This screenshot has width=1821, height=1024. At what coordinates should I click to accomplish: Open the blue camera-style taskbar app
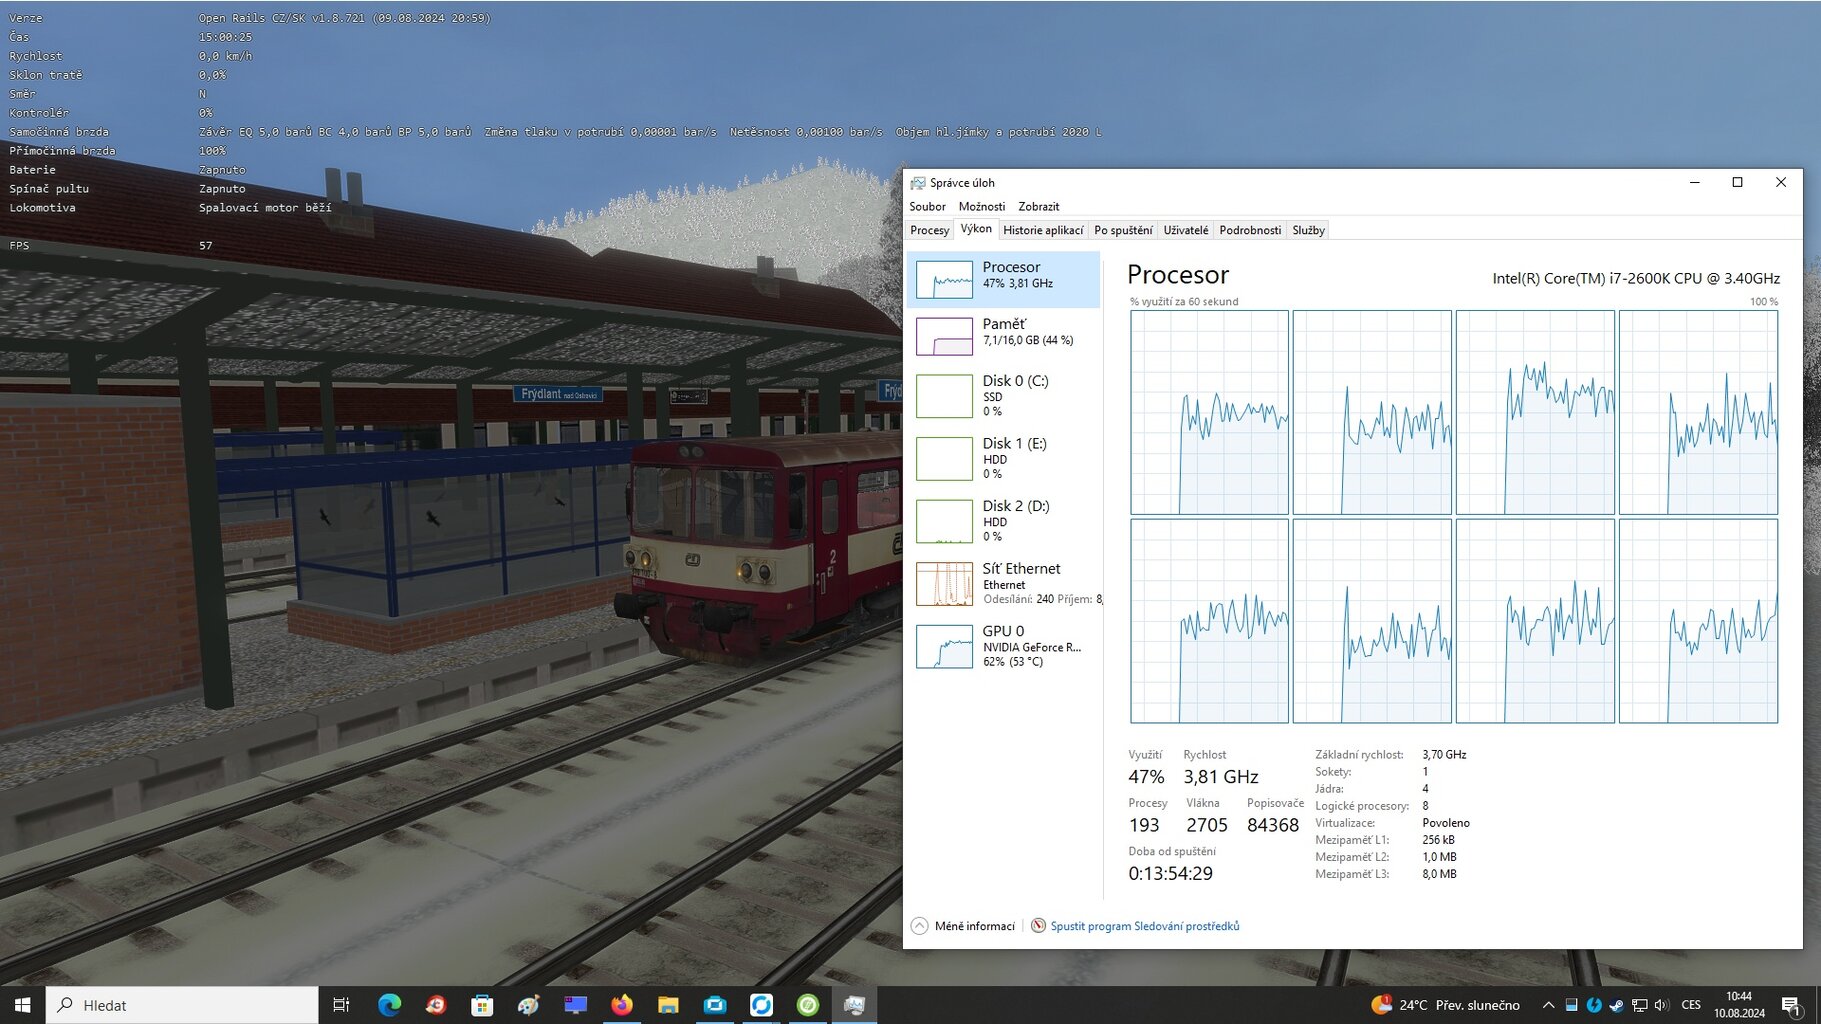pyautogui.click(x=715, y=1005)
